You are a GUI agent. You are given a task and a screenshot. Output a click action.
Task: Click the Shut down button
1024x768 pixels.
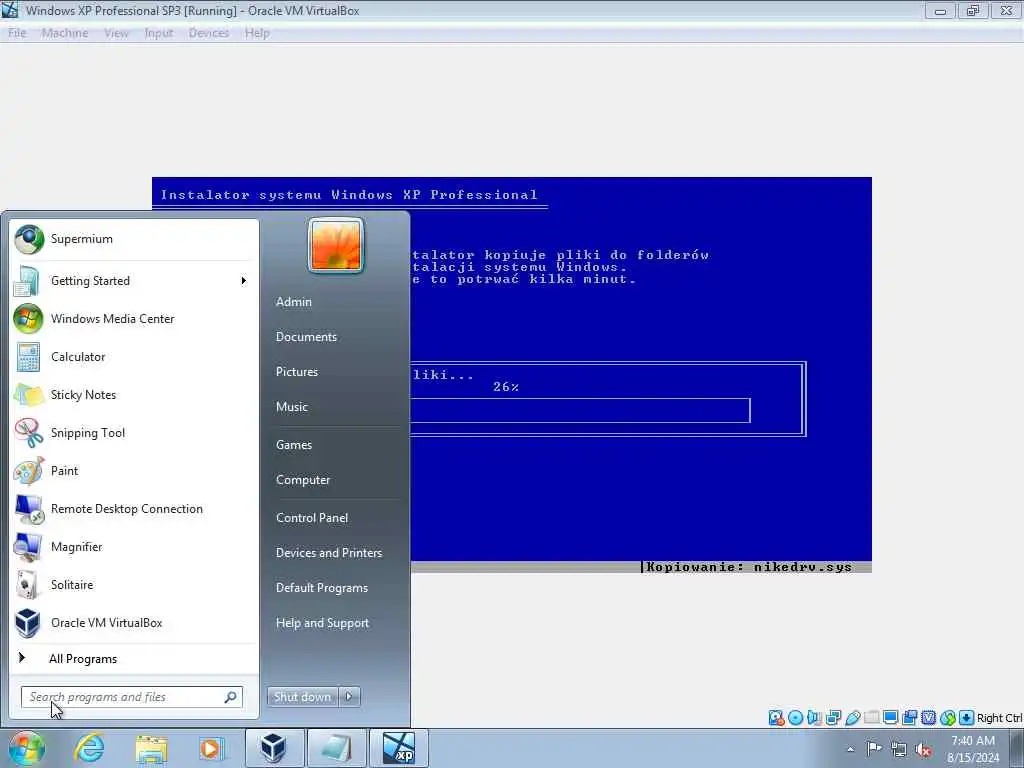[302, 697]
